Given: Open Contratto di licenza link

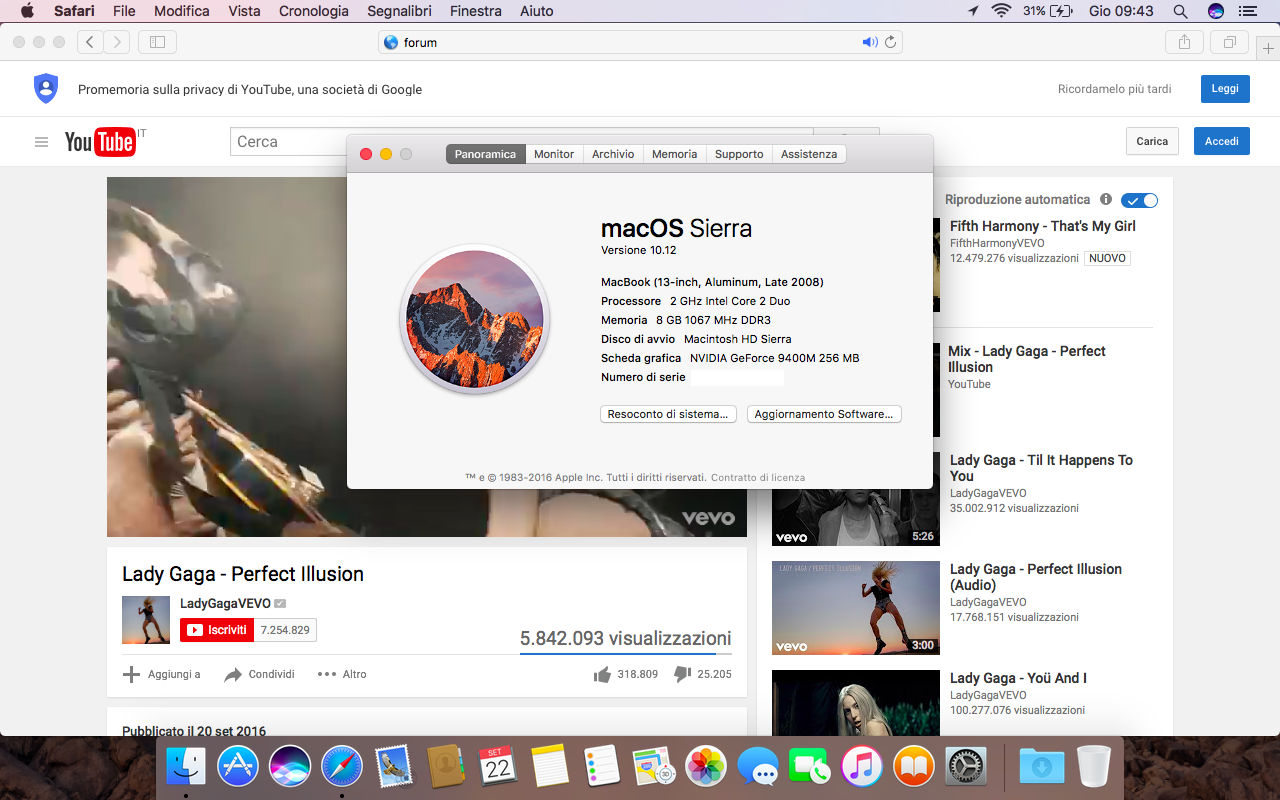Looking at the screenshot, I should pos(758,478).
